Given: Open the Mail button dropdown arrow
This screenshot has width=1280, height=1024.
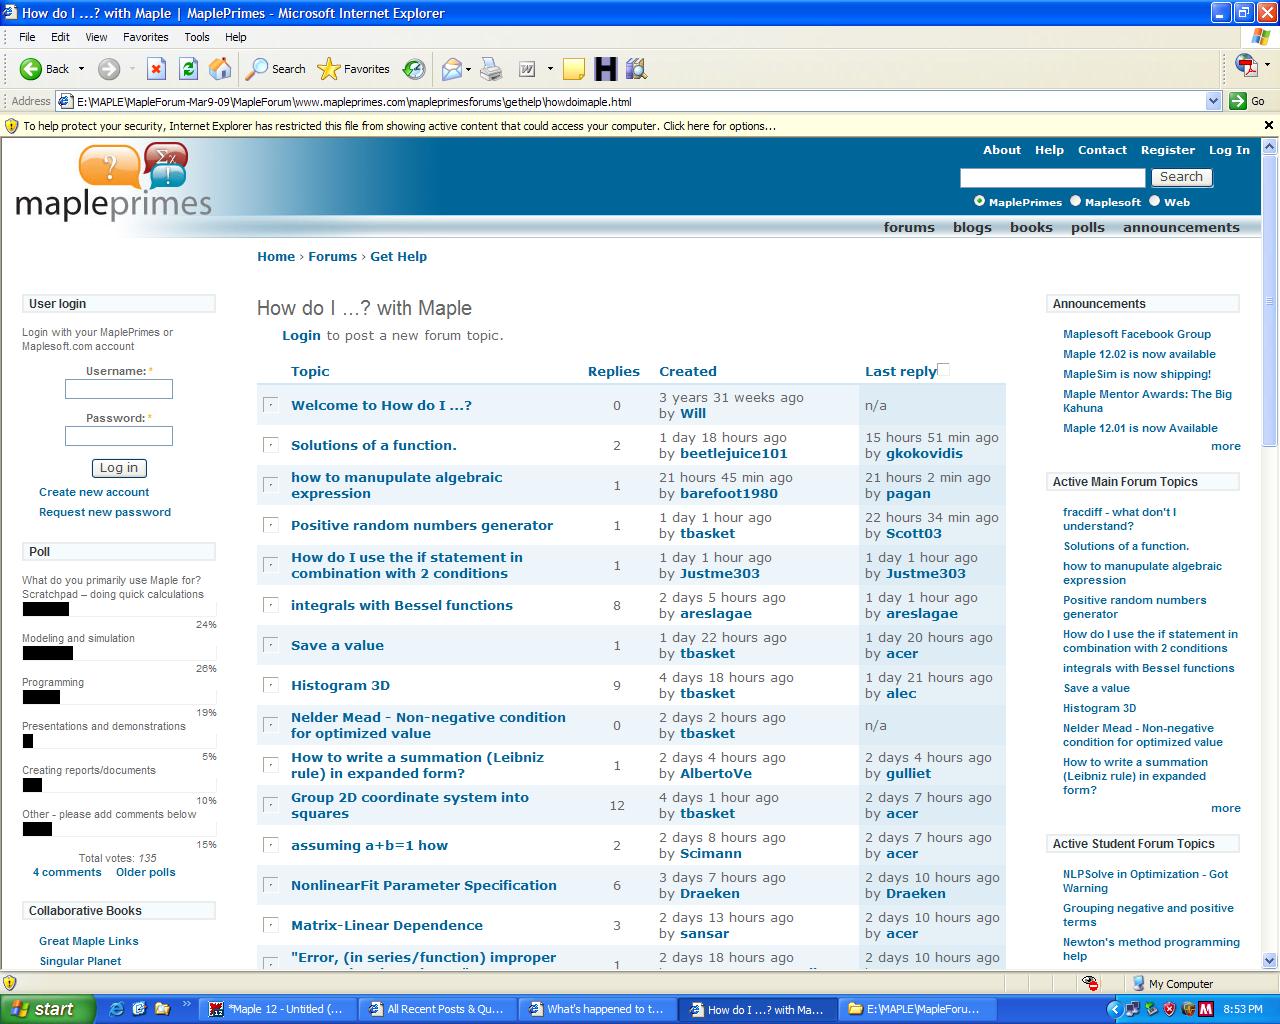Looking at the screenshot, I should 470,69.
